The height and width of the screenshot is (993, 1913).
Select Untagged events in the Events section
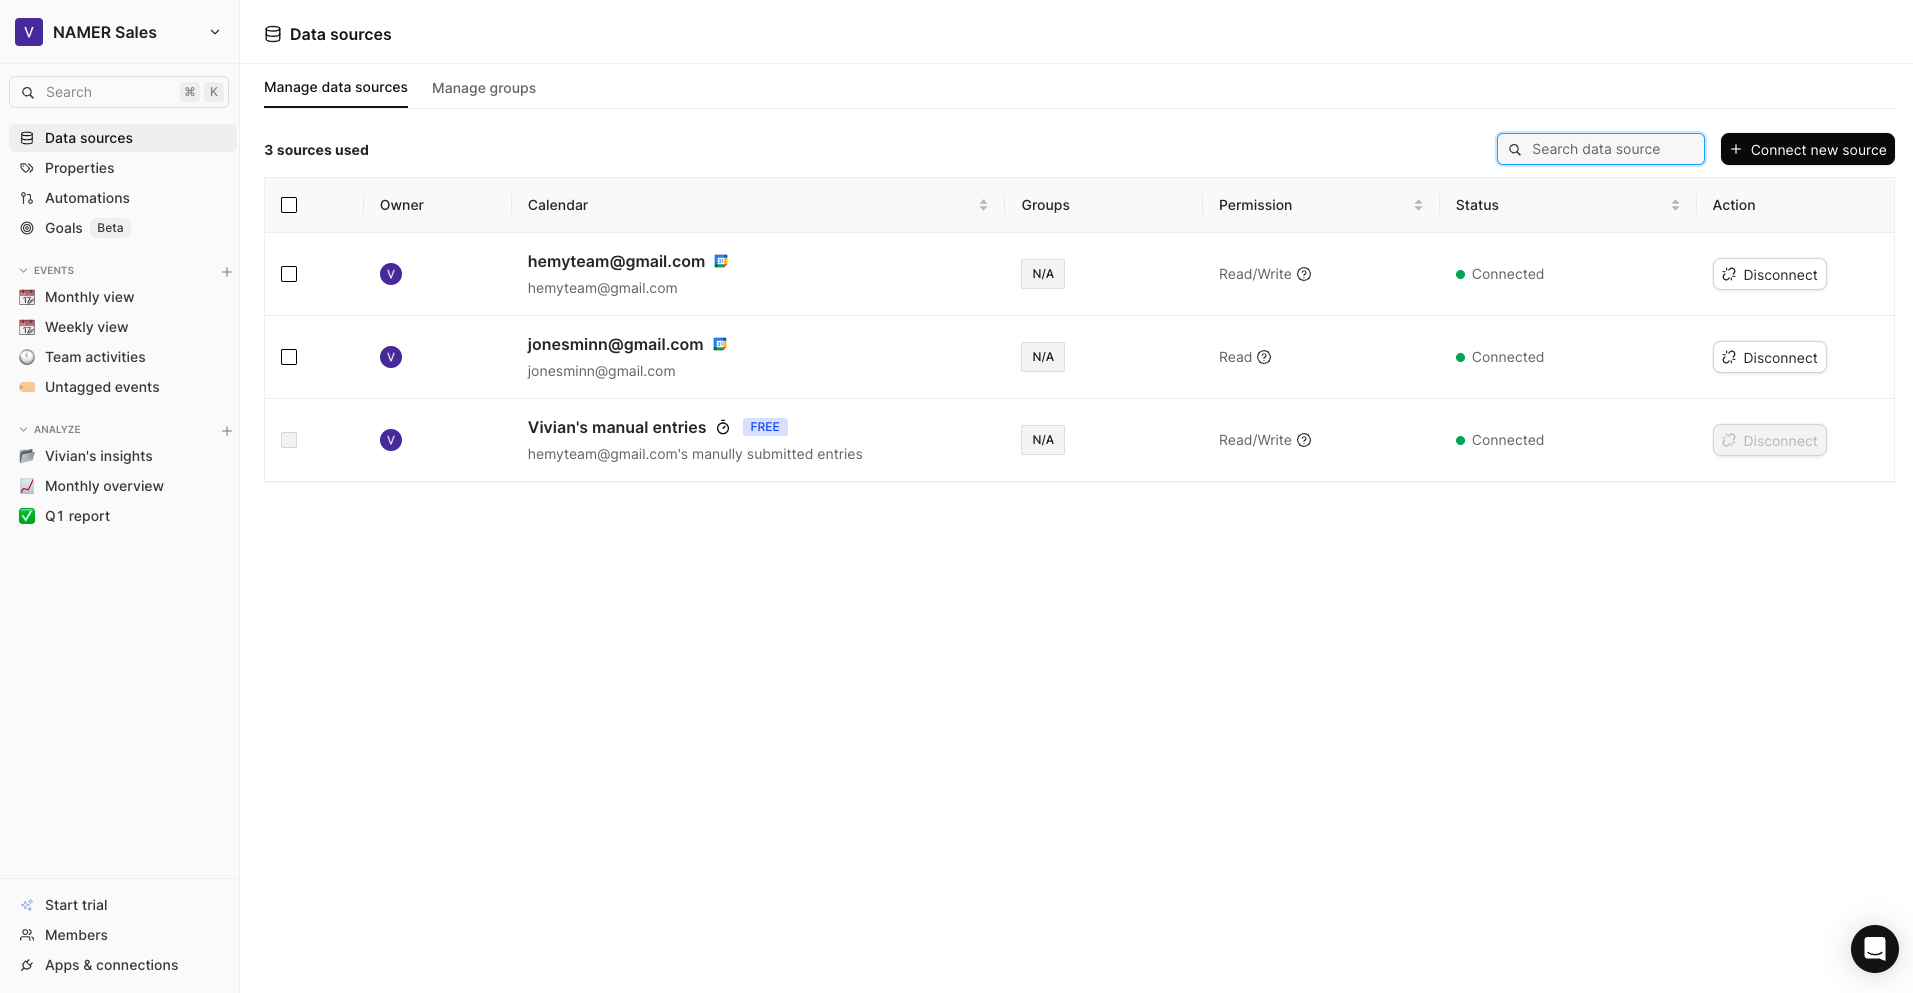101,386
